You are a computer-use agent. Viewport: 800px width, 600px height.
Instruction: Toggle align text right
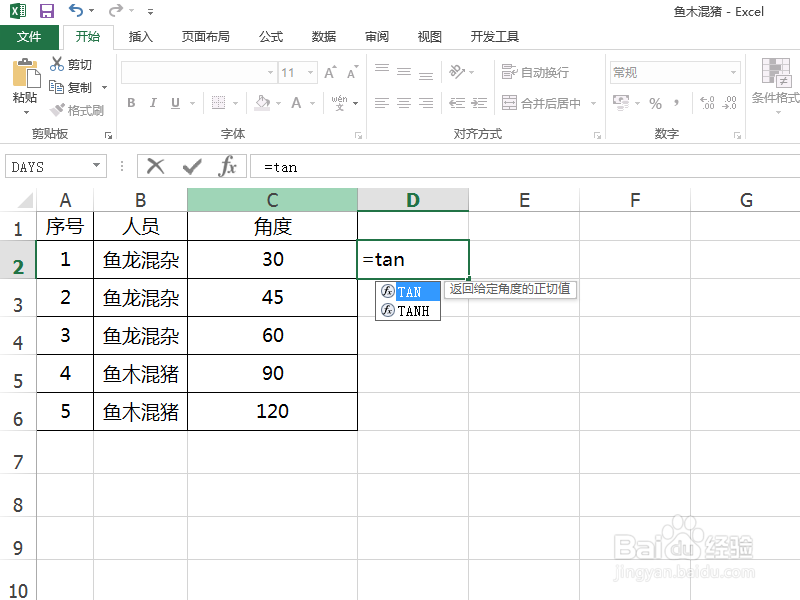coord(426,103)
